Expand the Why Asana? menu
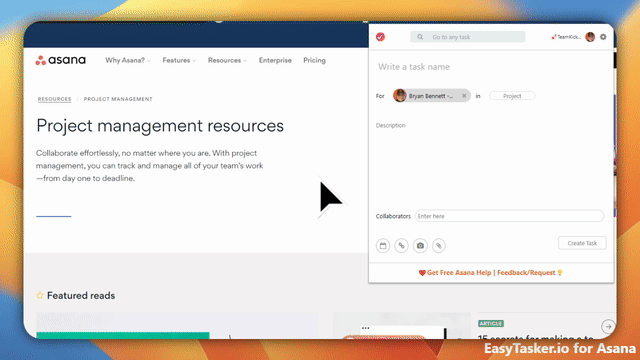This screenshot has height=360, width=640. [128, 60]
